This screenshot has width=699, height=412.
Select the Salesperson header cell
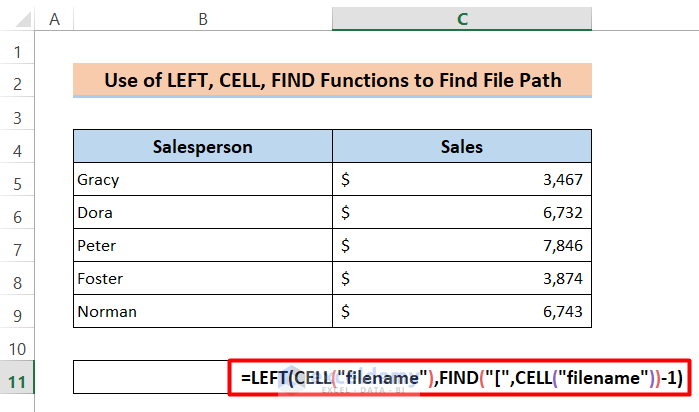coord(203,147)
